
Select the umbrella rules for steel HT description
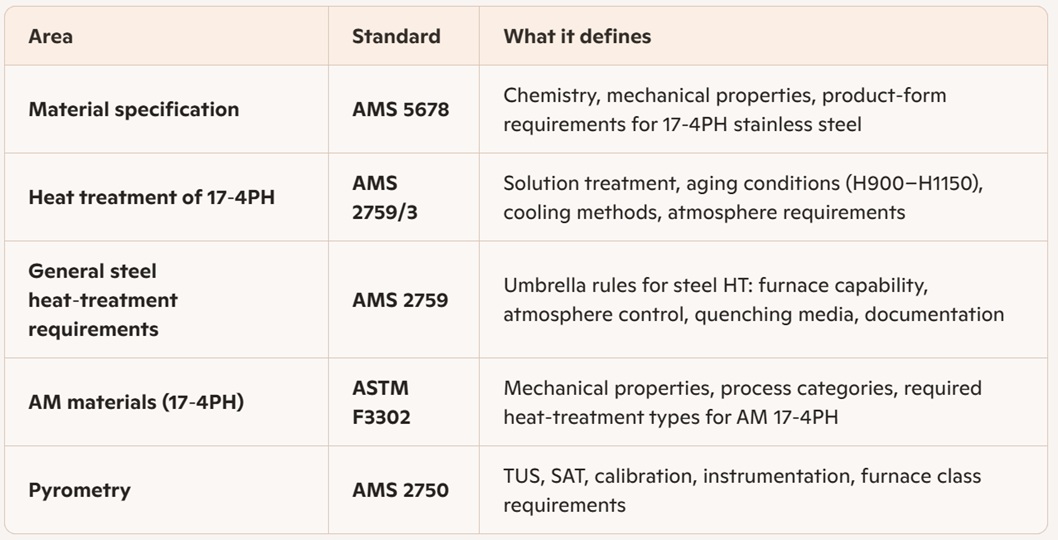click(x=754, y=300)
